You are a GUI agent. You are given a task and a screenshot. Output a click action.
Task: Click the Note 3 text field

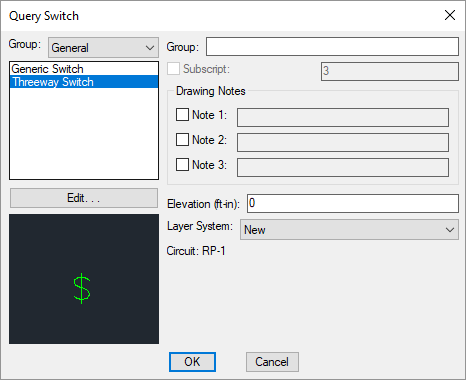pos(343,167)
